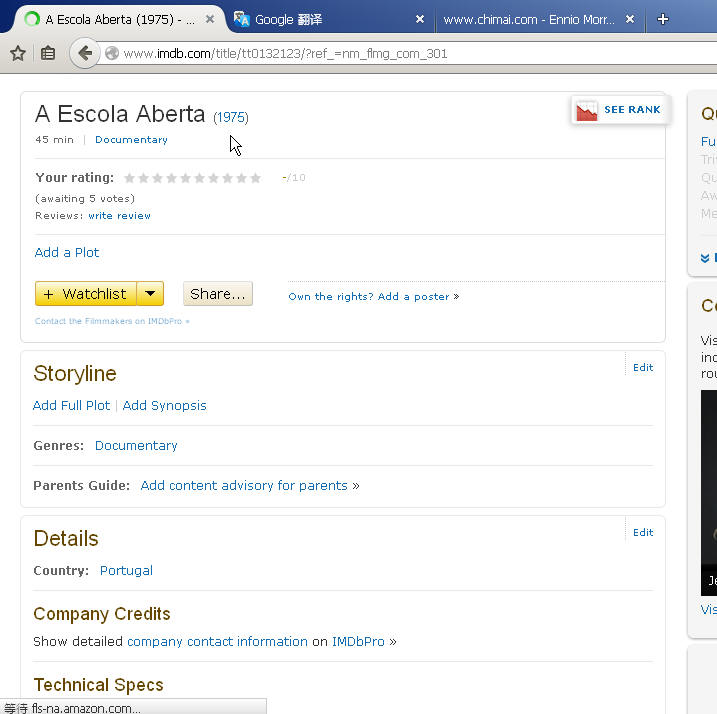Viewport: 717px width, 714px height.
Task: Close the www.chimai.com tab
Action: coord(630,19)
